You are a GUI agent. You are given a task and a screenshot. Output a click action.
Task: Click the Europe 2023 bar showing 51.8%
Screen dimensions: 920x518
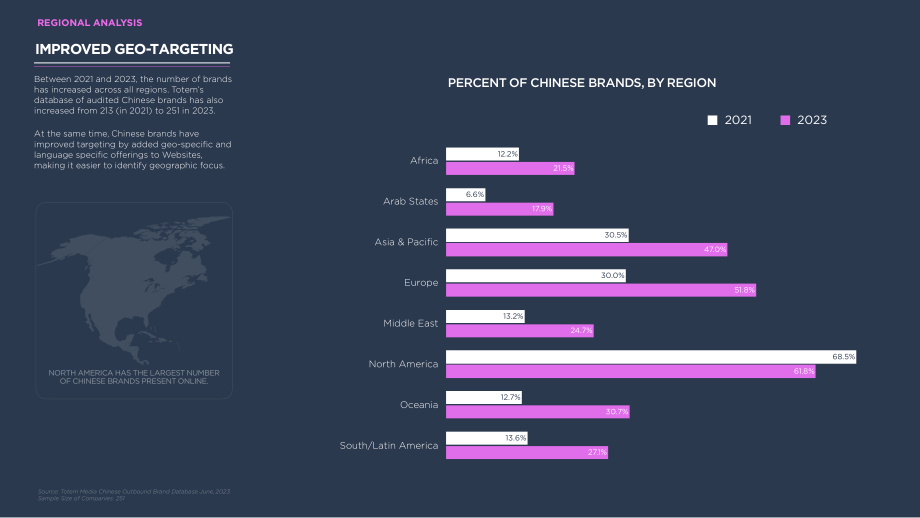tap(601, 290)
